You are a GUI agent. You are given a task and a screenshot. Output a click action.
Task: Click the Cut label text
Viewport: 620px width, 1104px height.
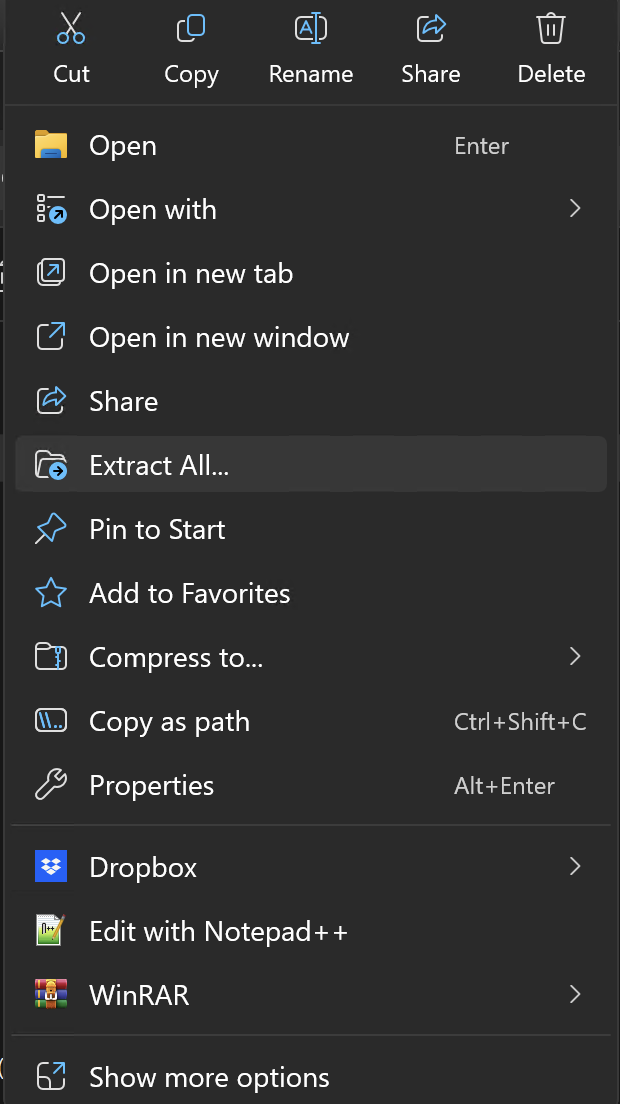pyautogui.click(x=71, y=74)
